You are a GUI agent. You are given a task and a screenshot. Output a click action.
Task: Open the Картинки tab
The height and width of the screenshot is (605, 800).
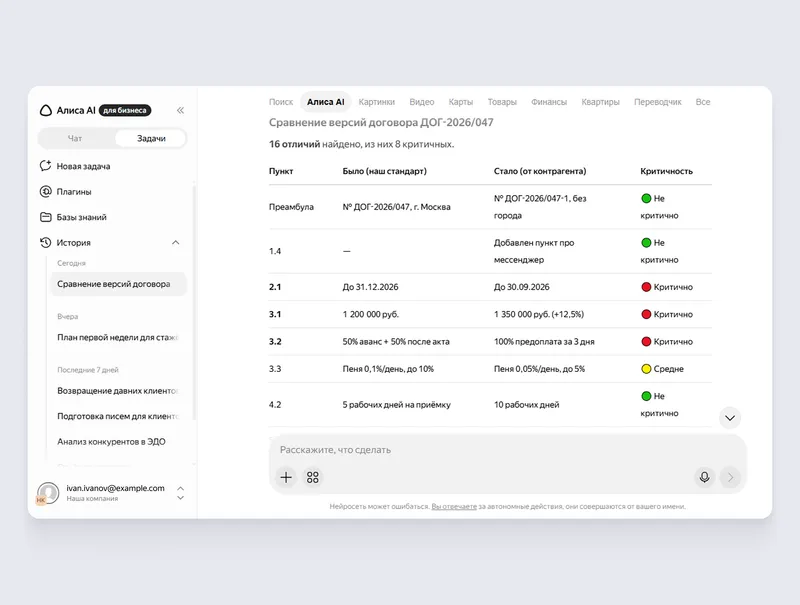click(377, 102)
